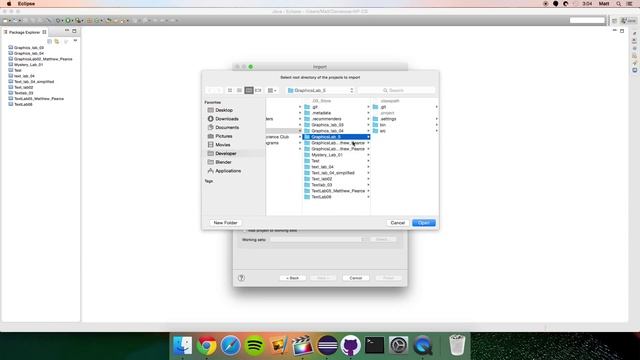This screenshot has width=640, height=360.
Task: Toggle Link with Editor in Package Explorer
Action: tap(57, 41)
